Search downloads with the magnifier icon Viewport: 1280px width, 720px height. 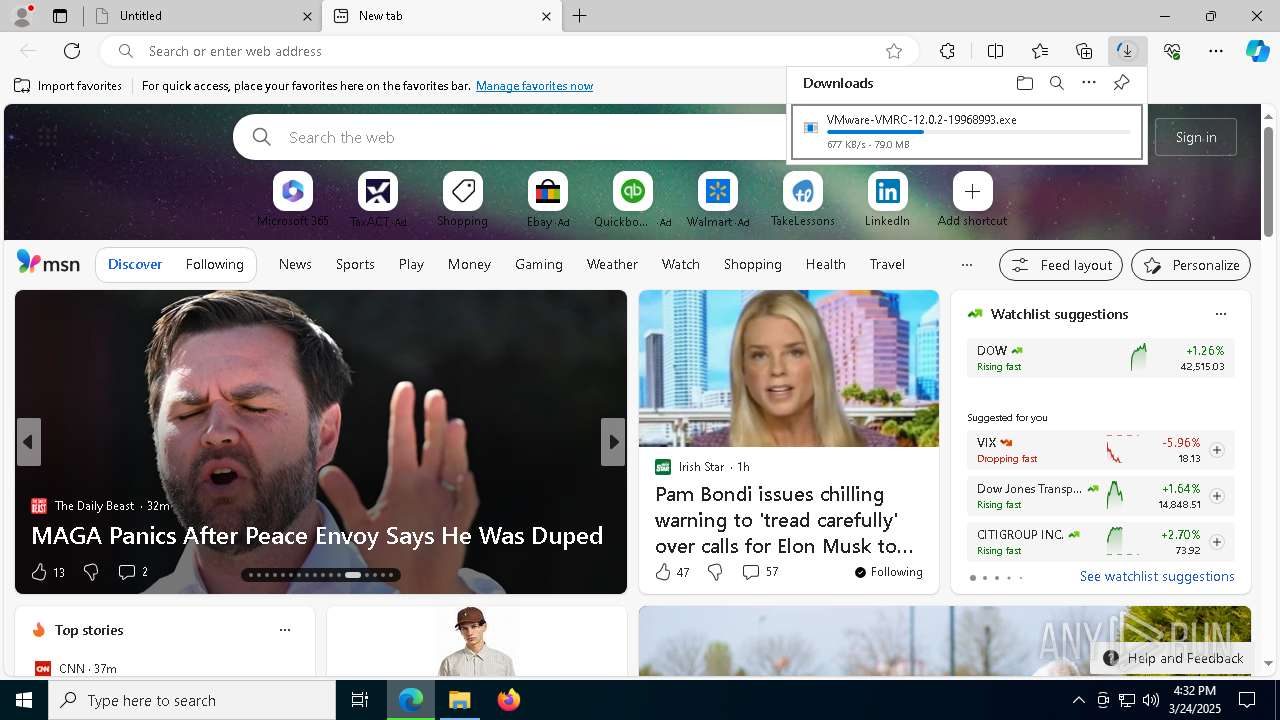pos(1056,83)
